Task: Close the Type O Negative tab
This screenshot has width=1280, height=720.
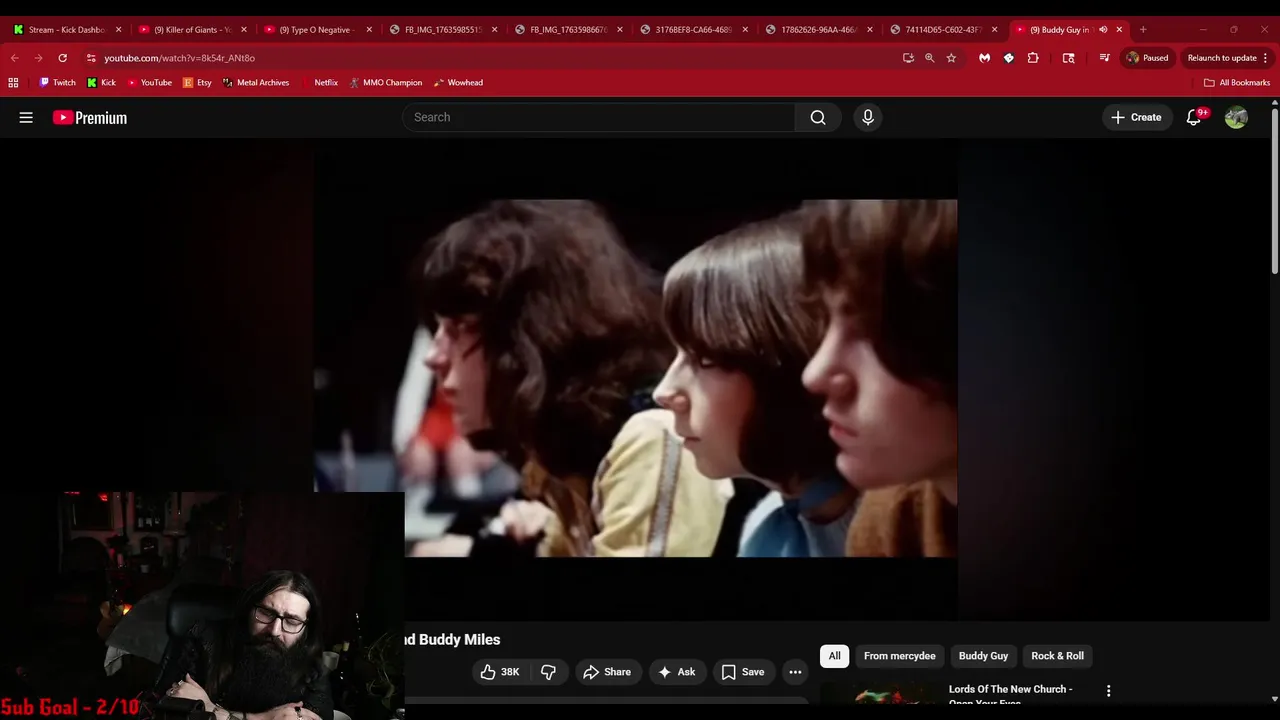Action: (369, 30)
